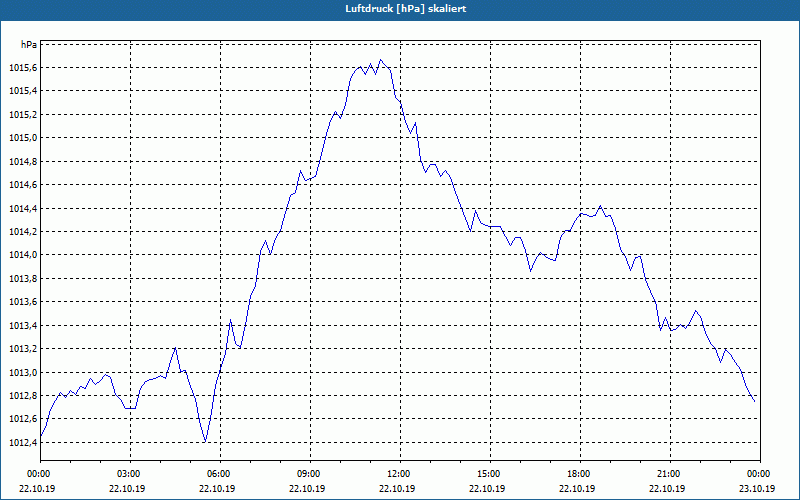800x500 pixels.
Task: Click the 23.10.19 date label
Action: coord(757,488)
